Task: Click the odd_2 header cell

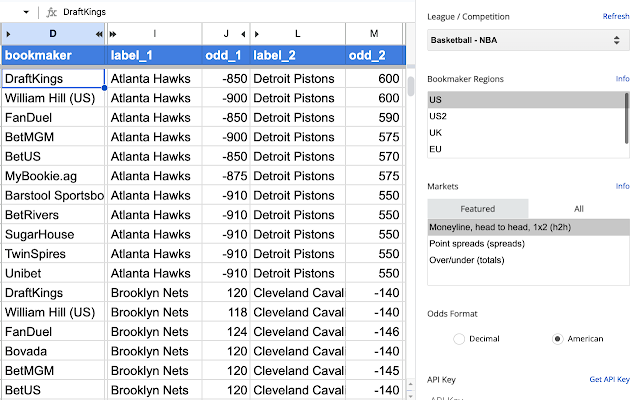Action: pyautogui.click(x=374, y=55)
